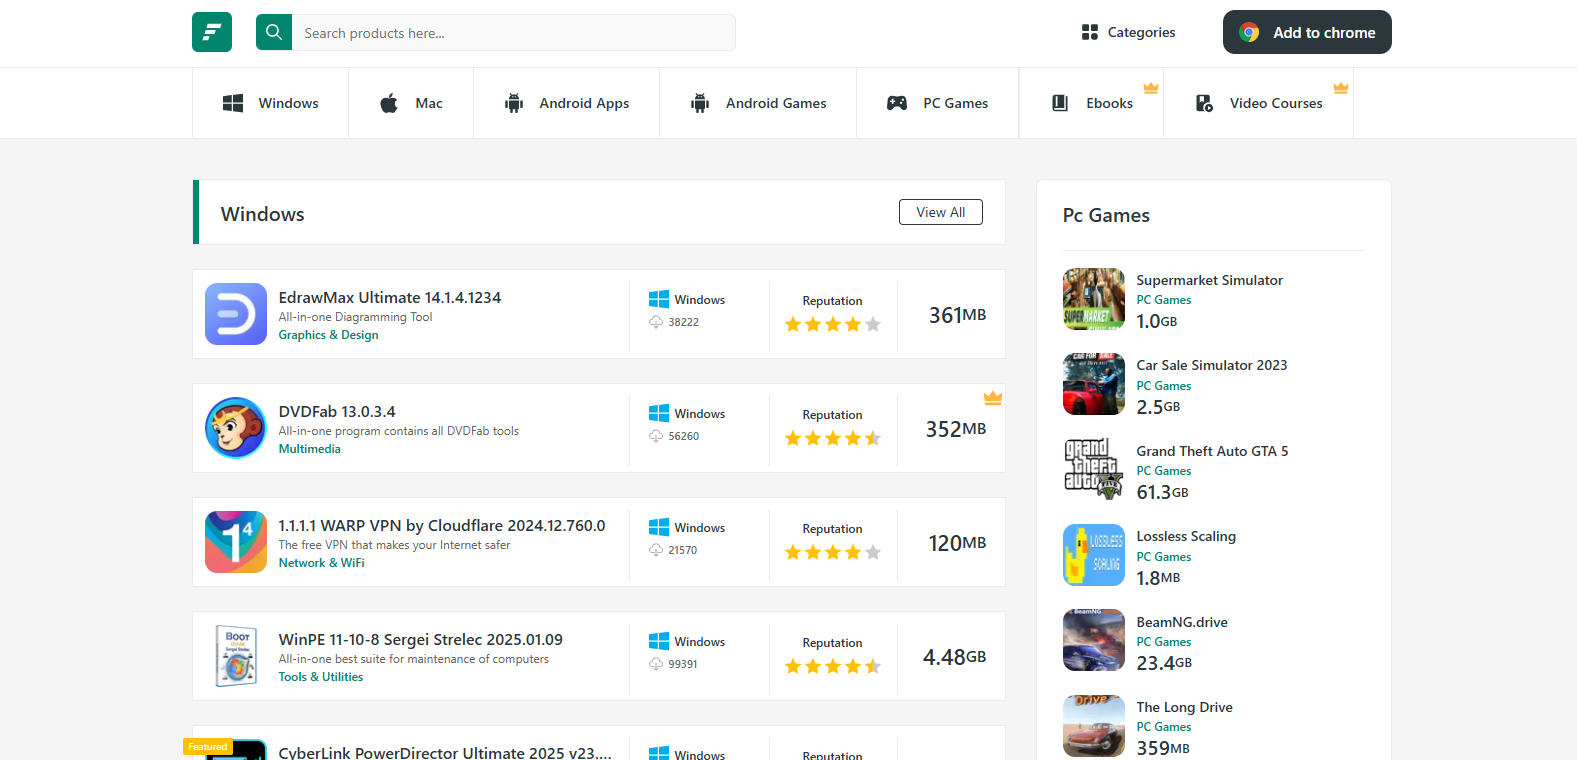
Task: Click the Apple logo icon in the nav bar
Action: click(x=389, y=103)
